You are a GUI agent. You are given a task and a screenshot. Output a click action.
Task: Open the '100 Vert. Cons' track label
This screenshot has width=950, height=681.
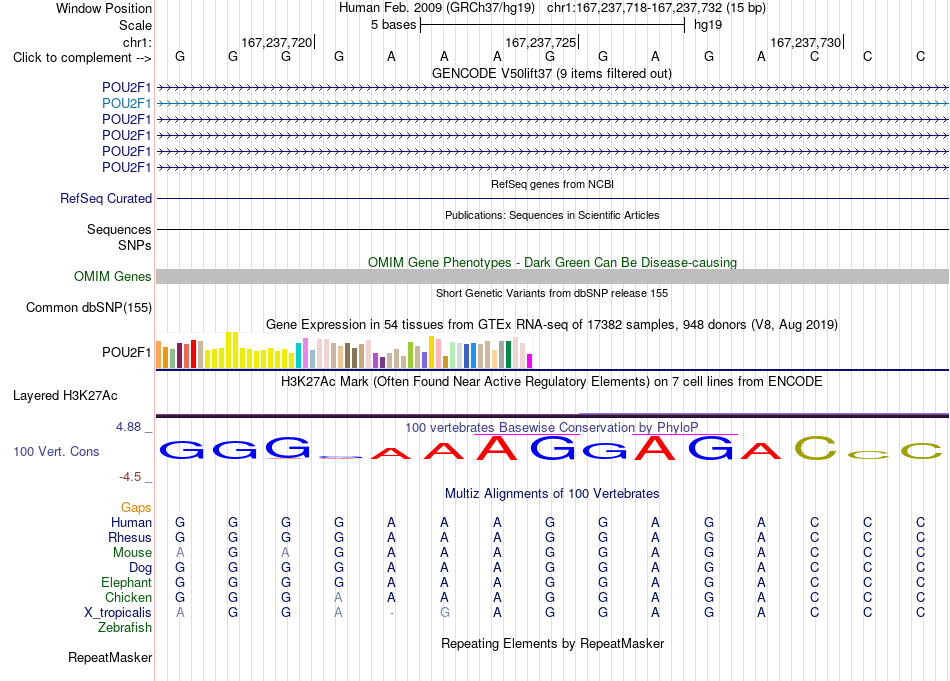56,451
